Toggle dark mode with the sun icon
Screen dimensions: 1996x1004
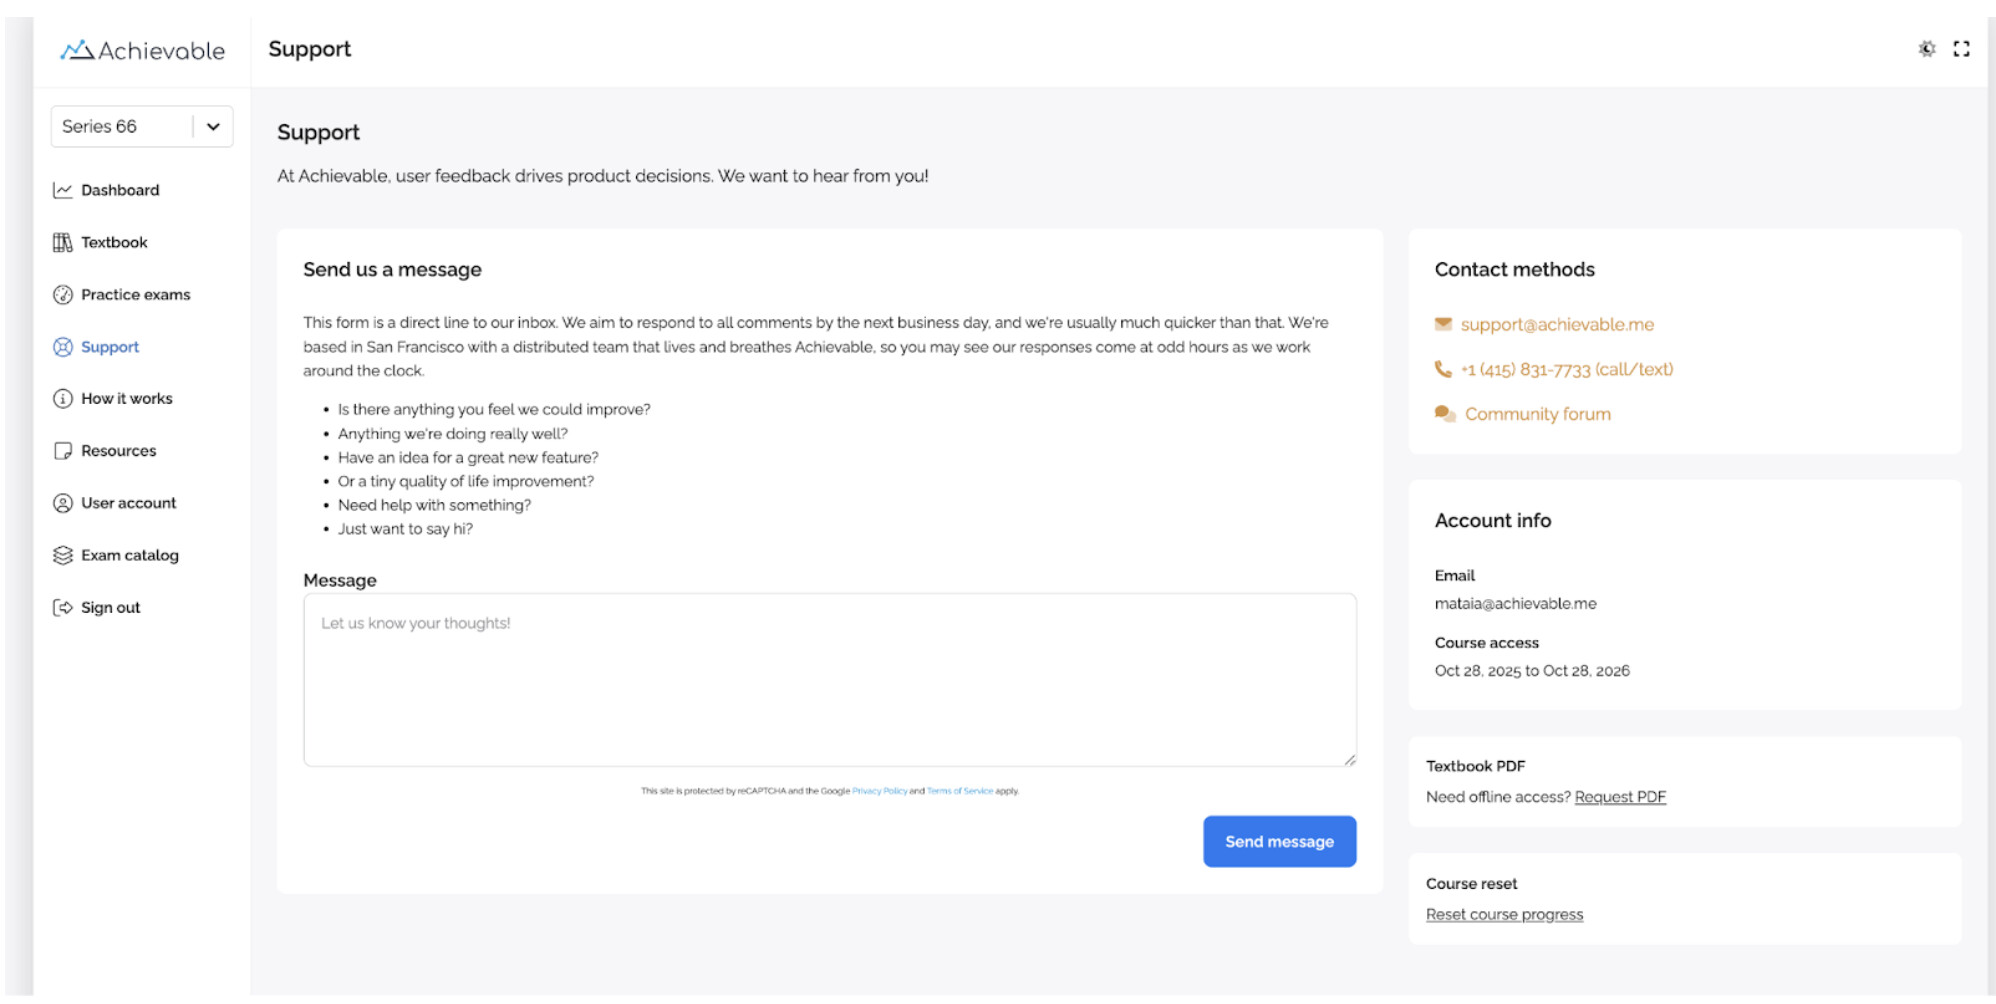[x=1926, y=49]
